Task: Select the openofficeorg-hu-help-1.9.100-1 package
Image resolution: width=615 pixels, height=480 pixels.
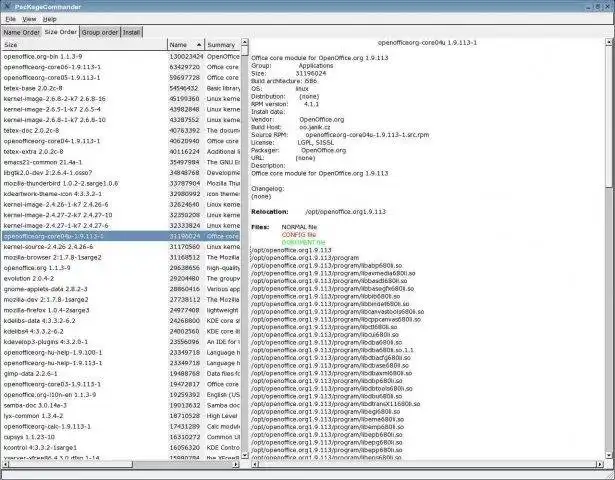Action: (x=121, y=353)
